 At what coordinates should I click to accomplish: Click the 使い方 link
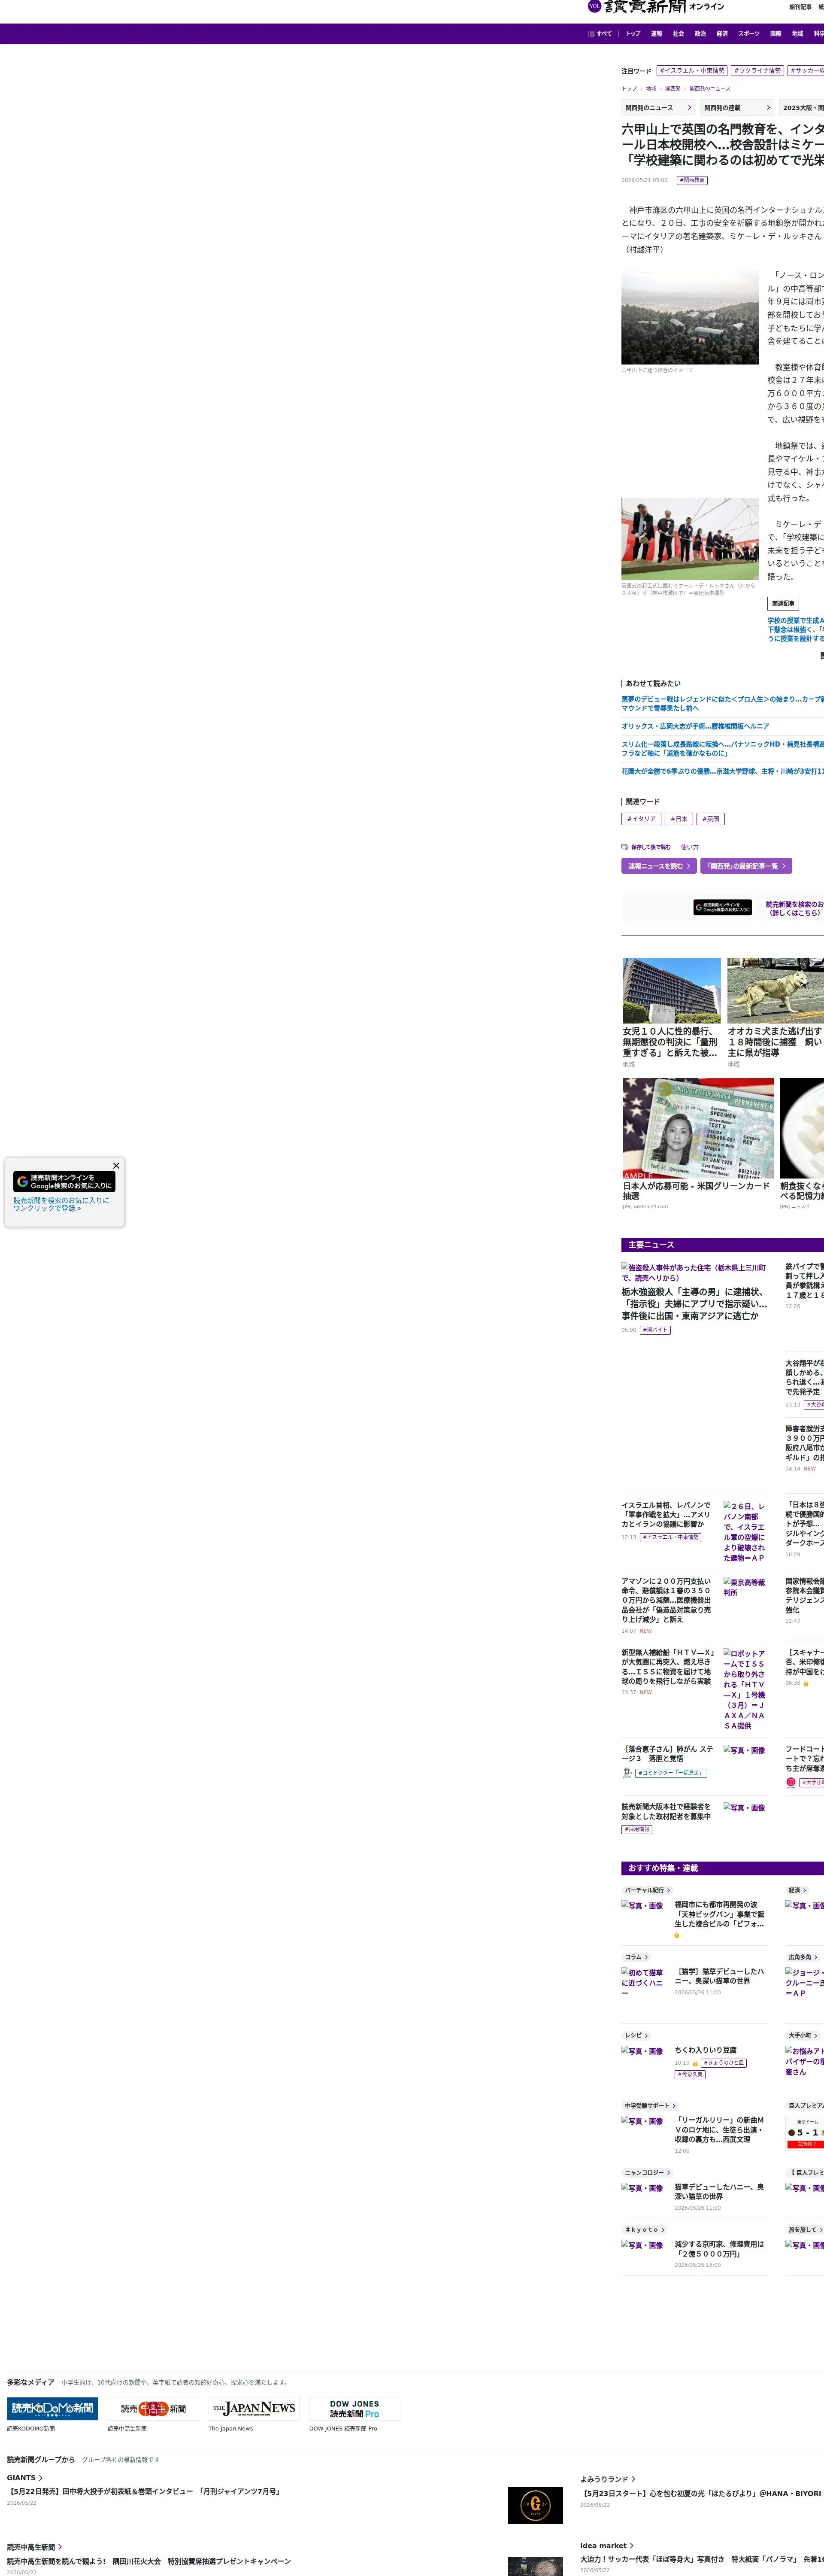[x=690, y=847]
